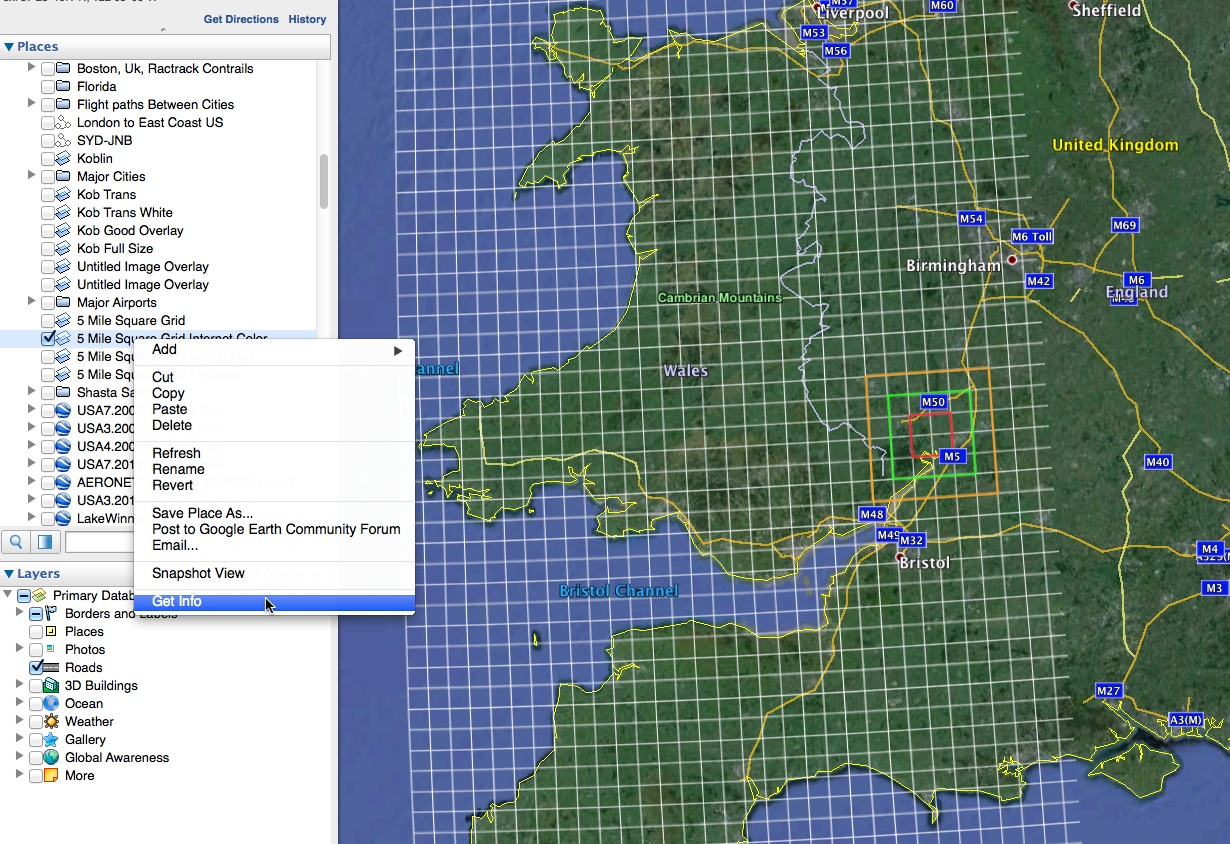1230x844 pixels.
Task: Open the History link
Action: (307, 19)
